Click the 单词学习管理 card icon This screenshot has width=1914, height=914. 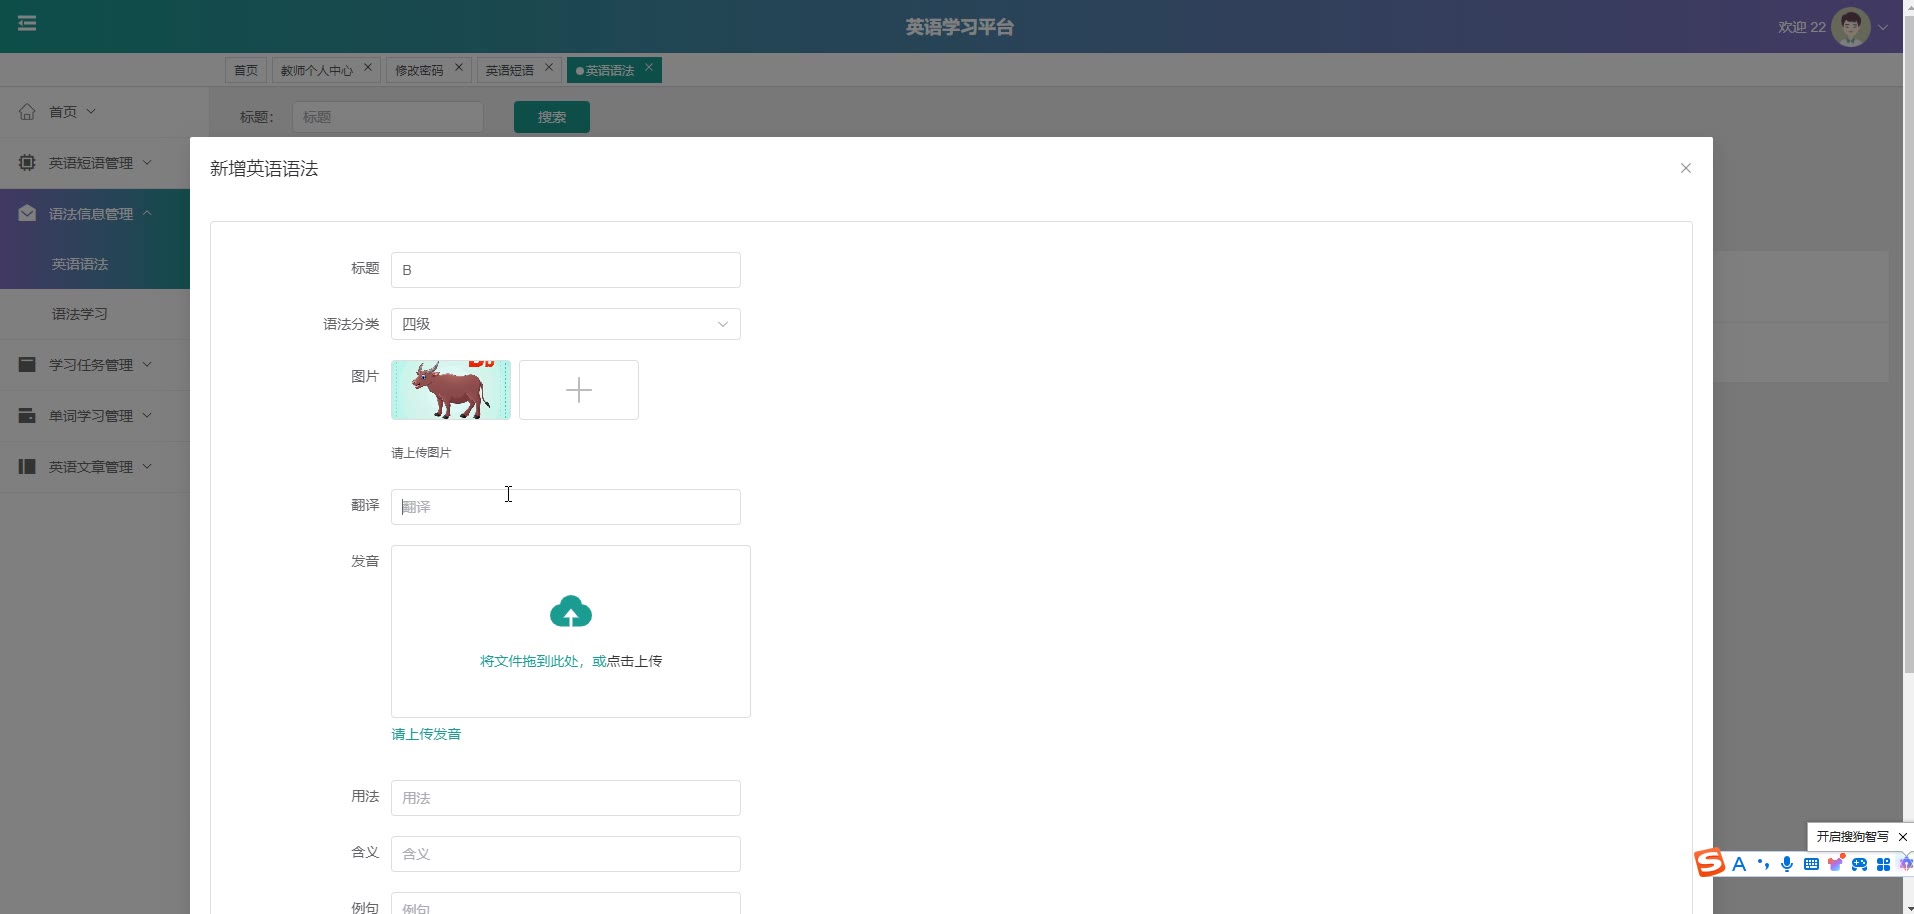click(27, 415)
